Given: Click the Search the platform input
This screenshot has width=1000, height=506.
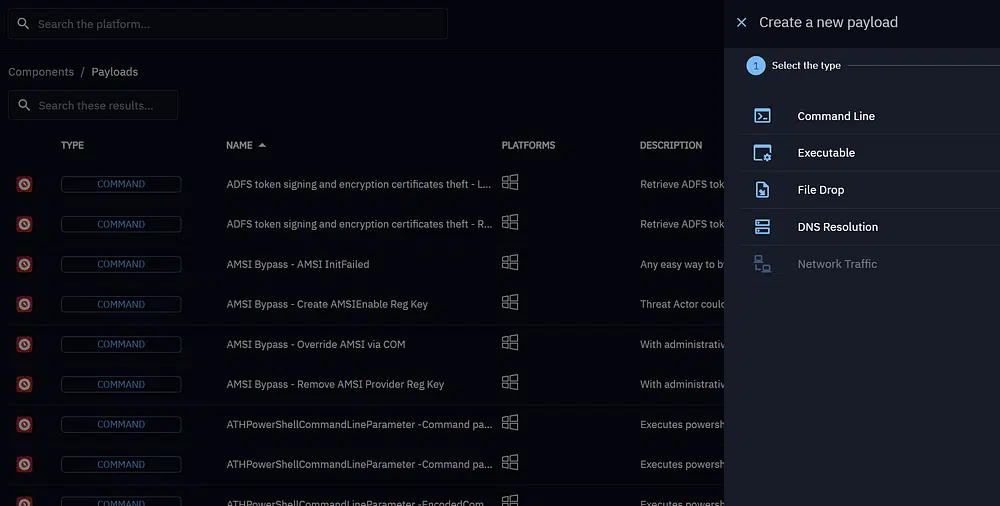Looking at the screenshot, I should pos(235,24).
